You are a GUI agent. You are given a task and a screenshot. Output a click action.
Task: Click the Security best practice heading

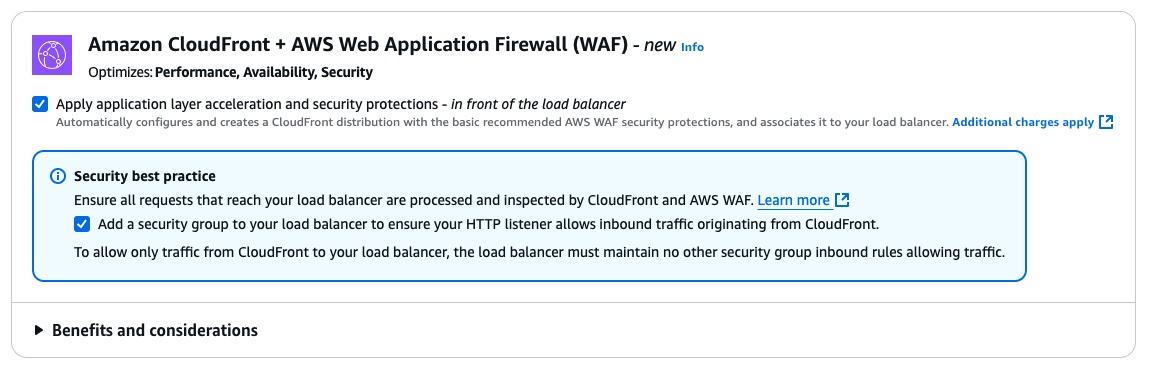click(x=144, y=177)
